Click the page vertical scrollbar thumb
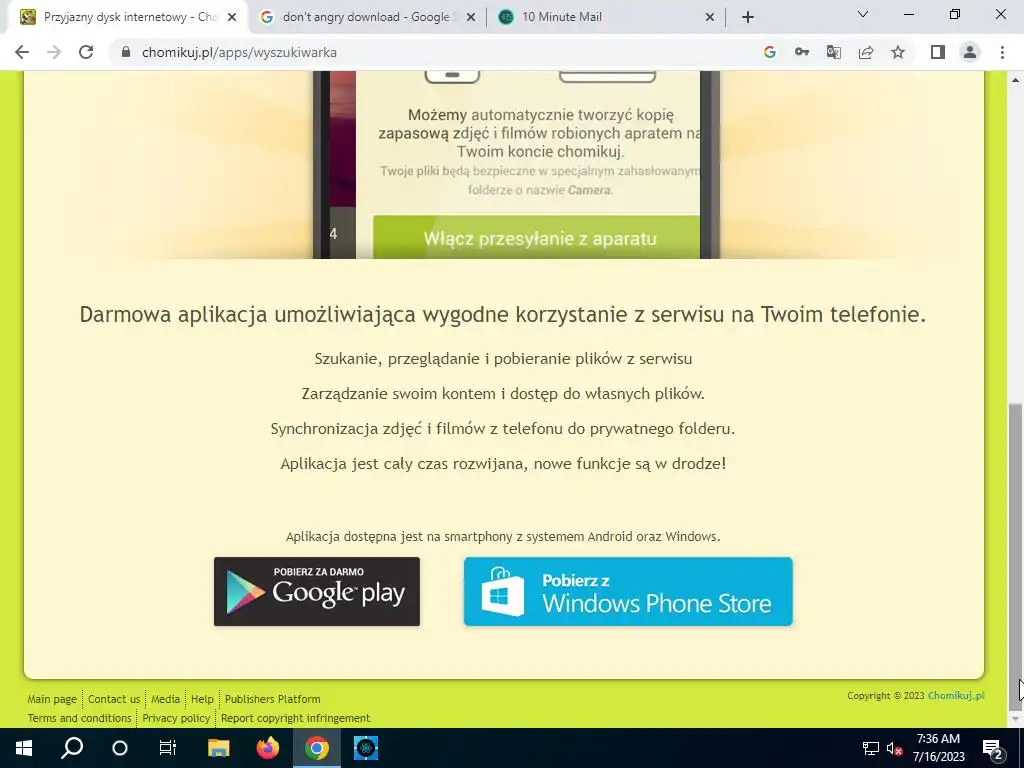The width and height of the screenshot is (1024, 768). tap(1016, 555)
